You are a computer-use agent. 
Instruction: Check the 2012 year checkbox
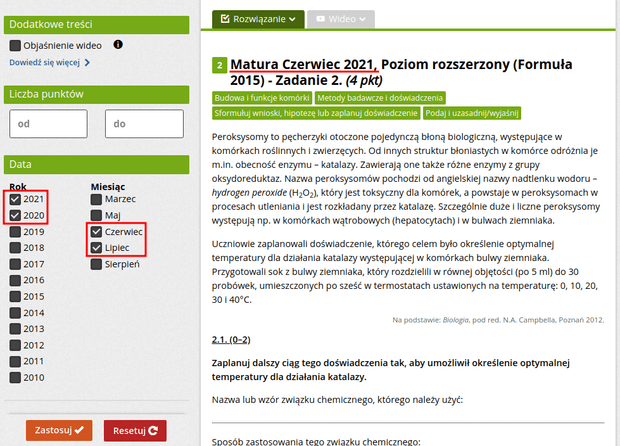pyautogui.click(x=15, y=345)
